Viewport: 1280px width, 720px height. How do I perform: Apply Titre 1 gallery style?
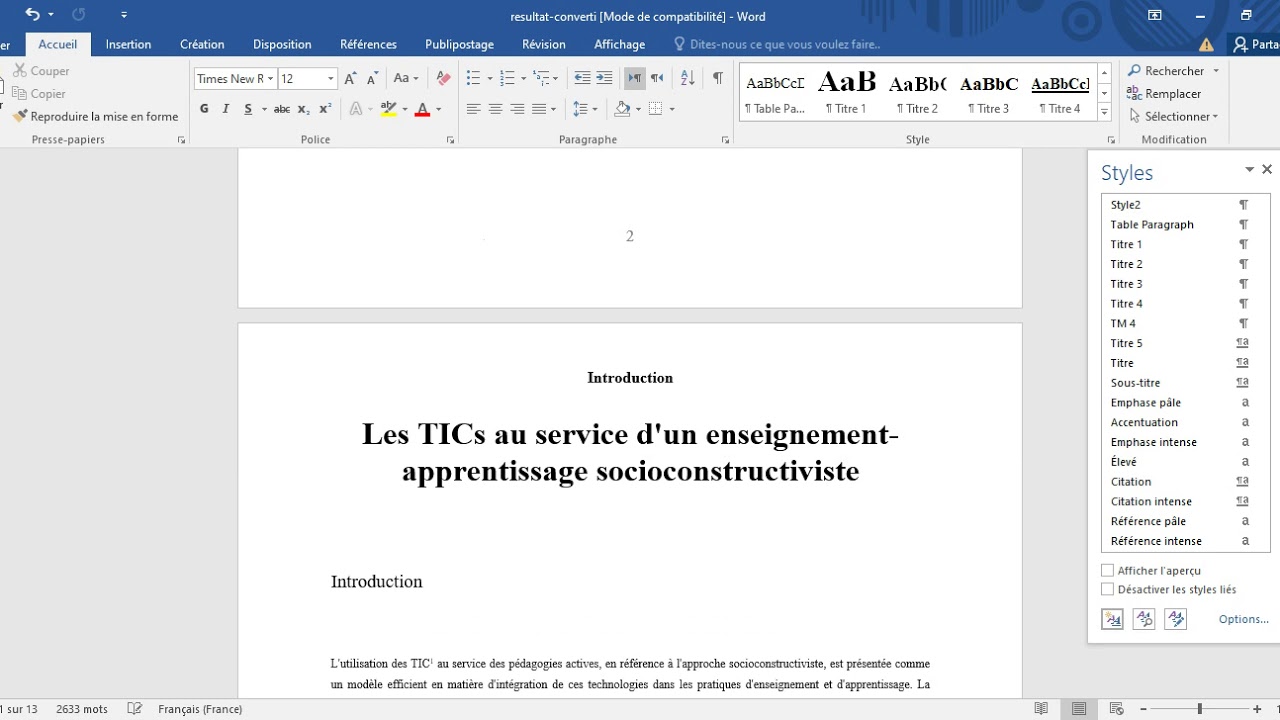846,92
